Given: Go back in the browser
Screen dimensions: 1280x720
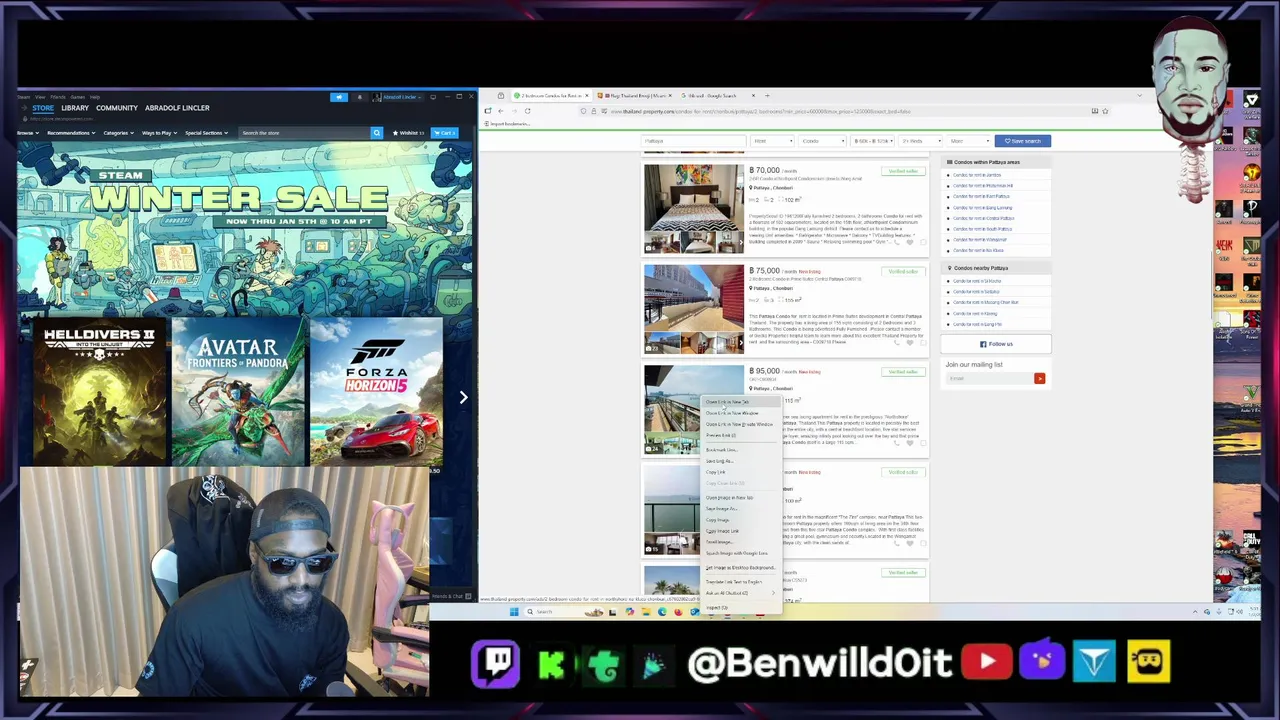Looking at the screenshot, I should [x=501, y=111].
